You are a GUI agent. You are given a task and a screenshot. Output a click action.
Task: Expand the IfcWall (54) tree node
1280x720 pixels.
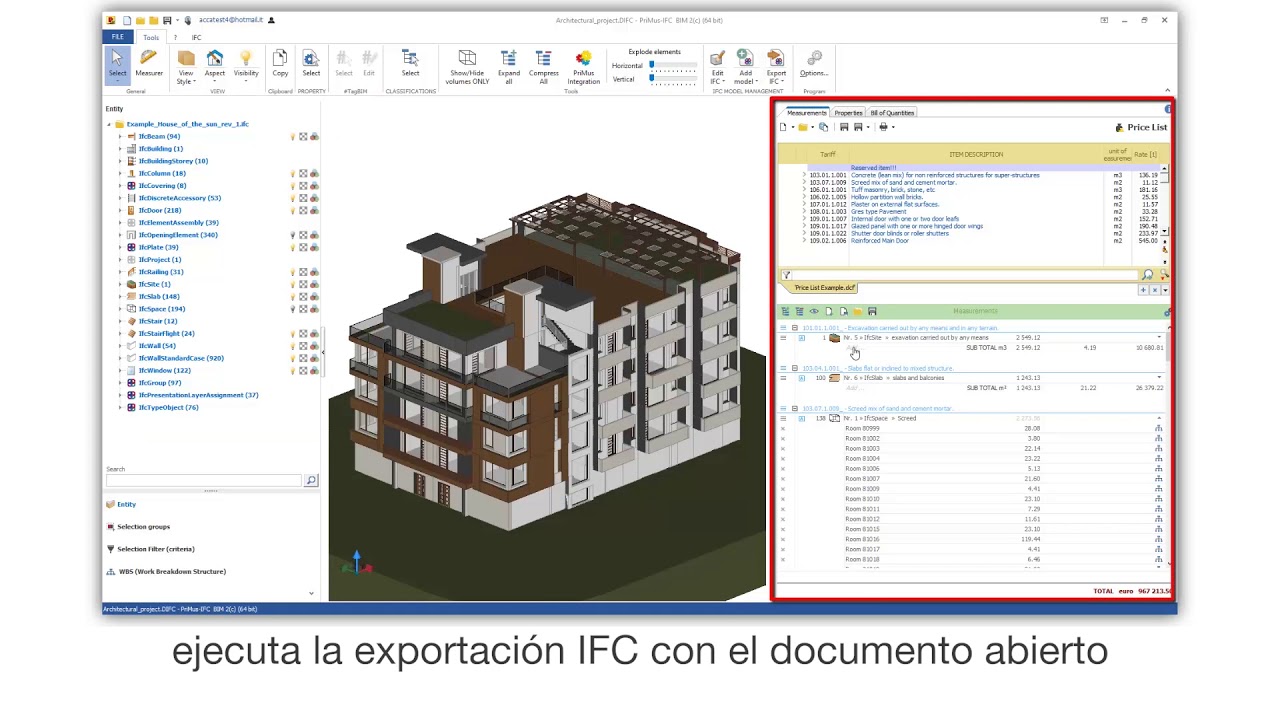(120, 346)
